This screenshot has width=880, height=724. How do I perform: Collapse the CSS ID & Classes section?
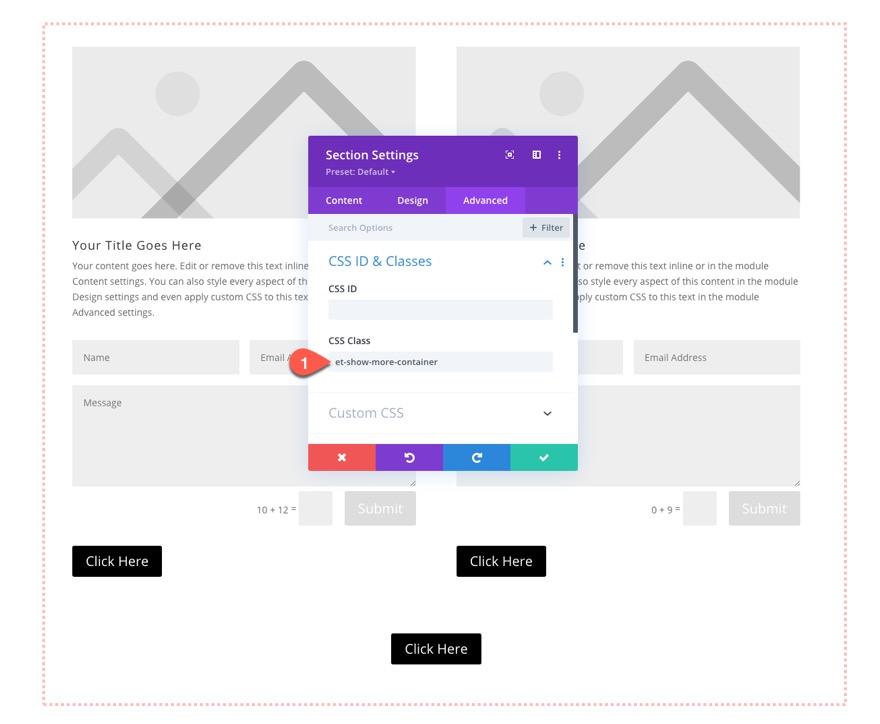point(546,261)
